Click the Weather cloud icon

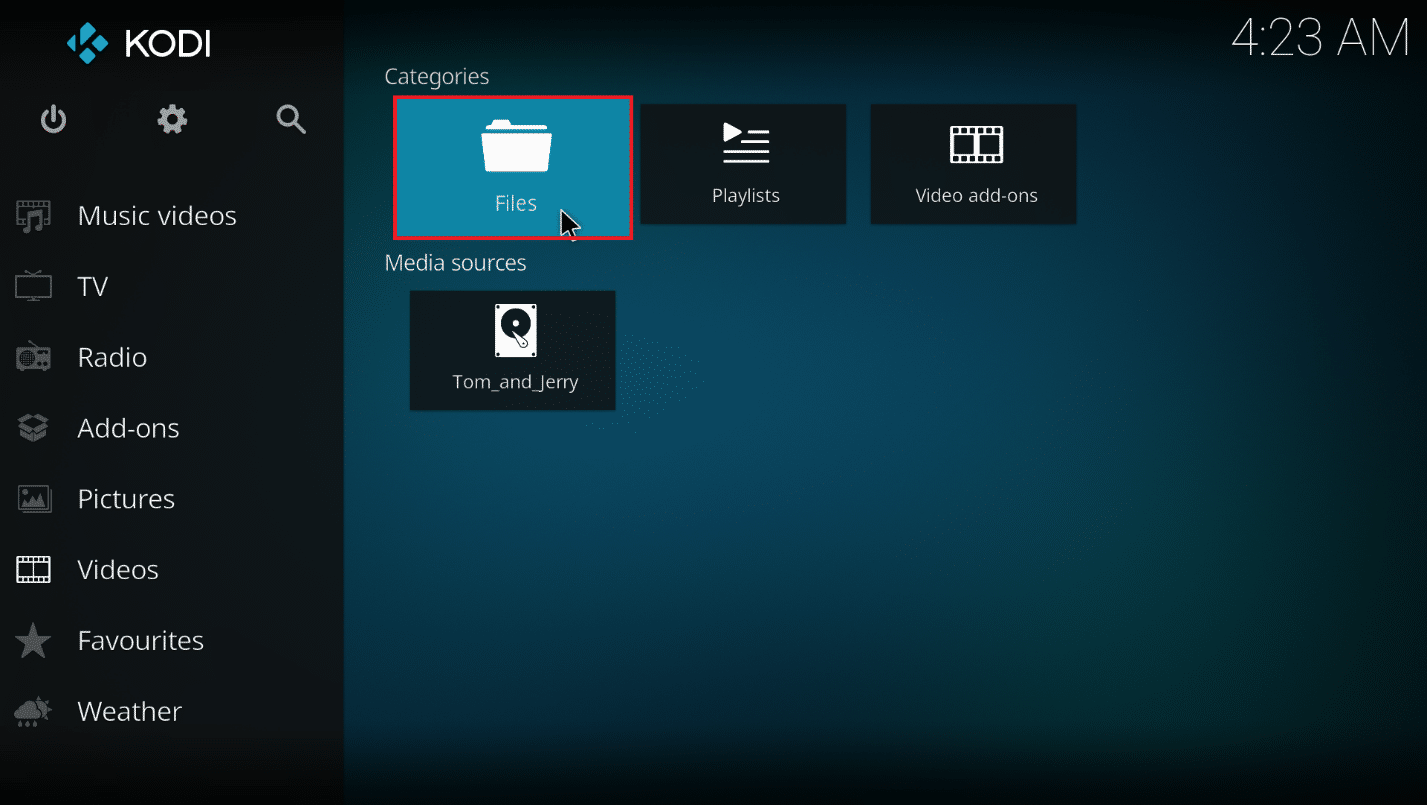coord(33,712)
